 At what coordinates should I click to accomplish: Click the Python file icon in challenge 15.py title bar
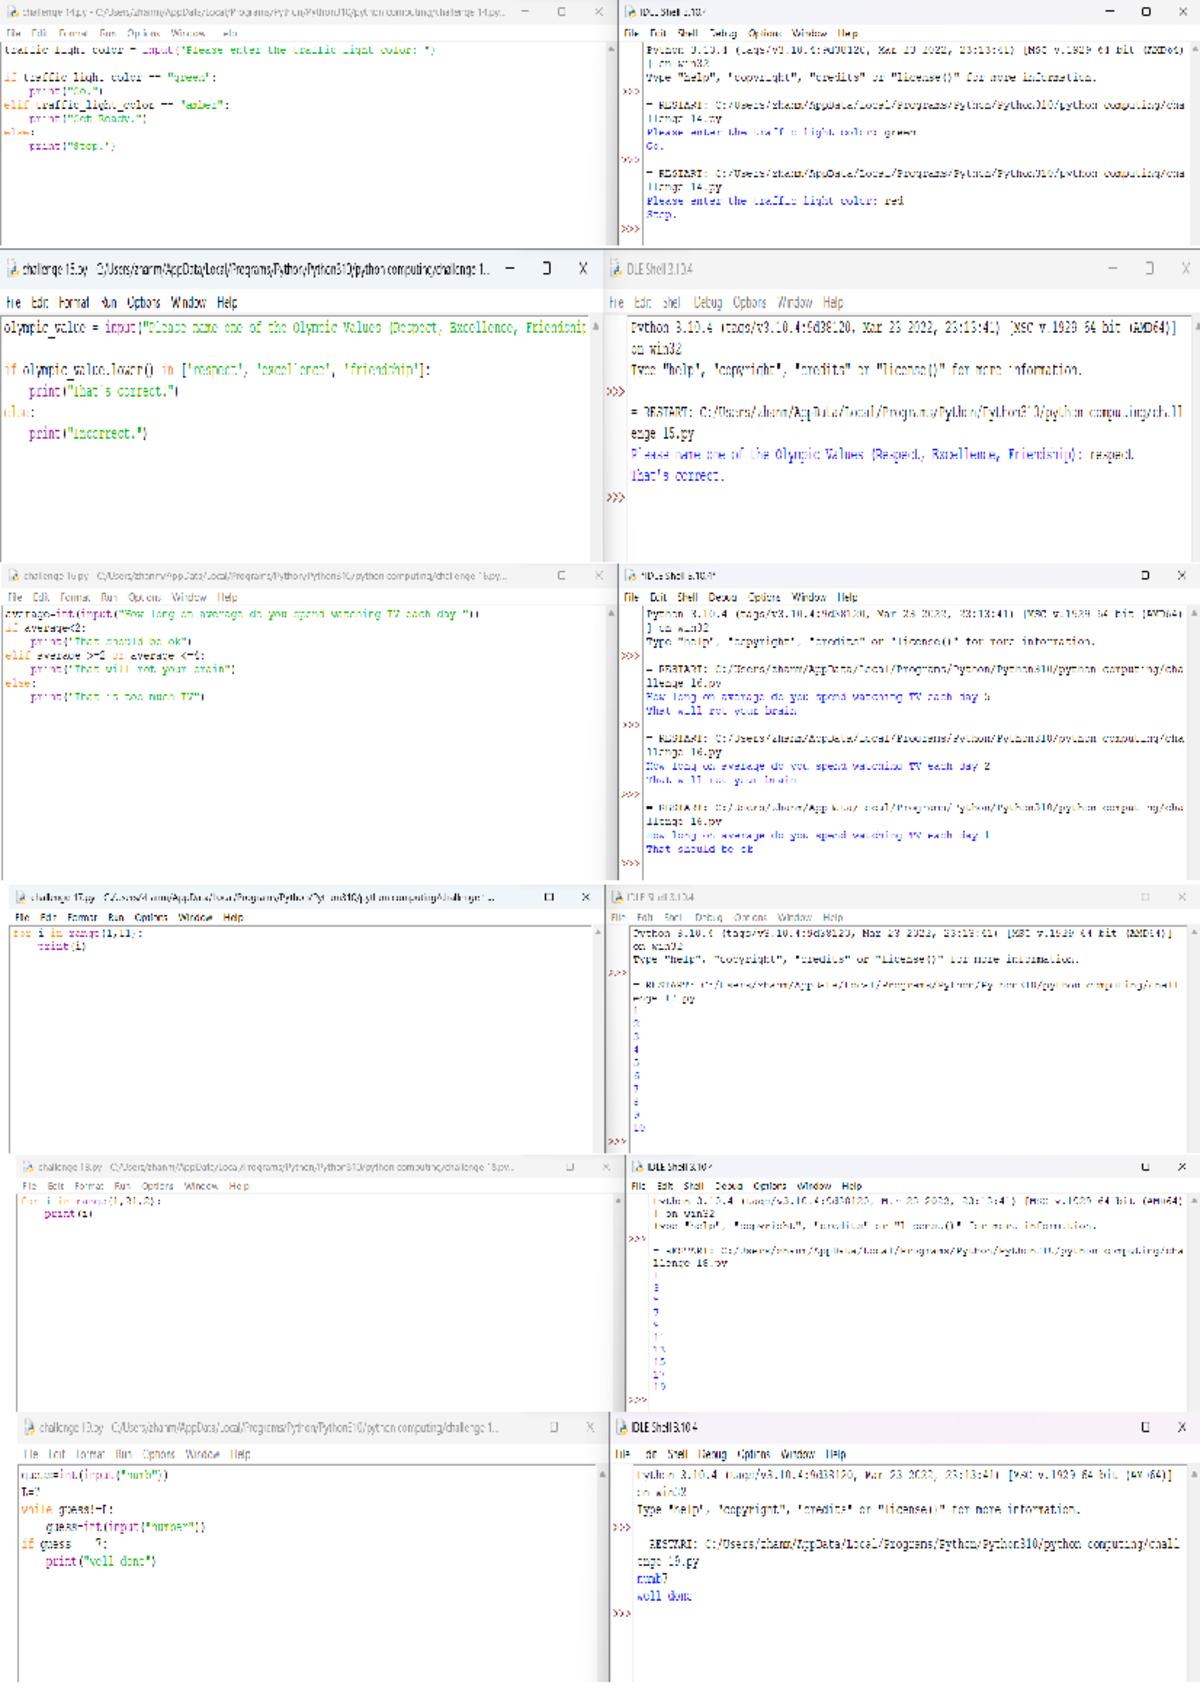[x=13, y=269]
